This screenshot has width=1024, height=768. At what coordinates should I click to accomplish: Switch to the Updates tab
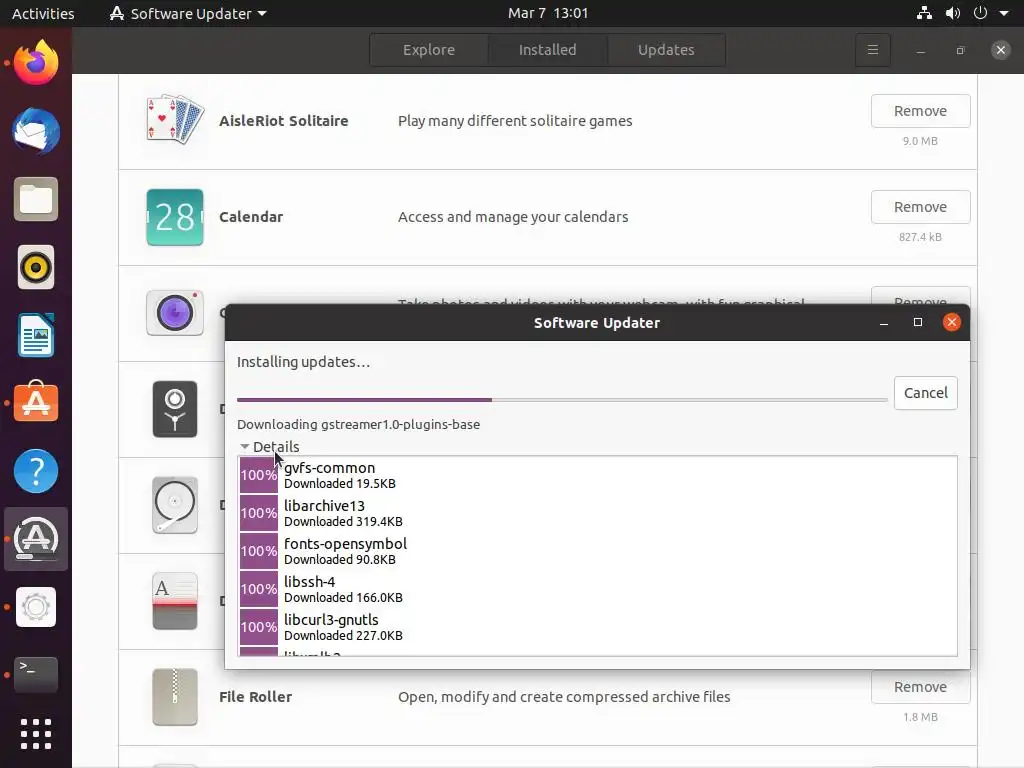pyautogui.click(x=666, y=50)
